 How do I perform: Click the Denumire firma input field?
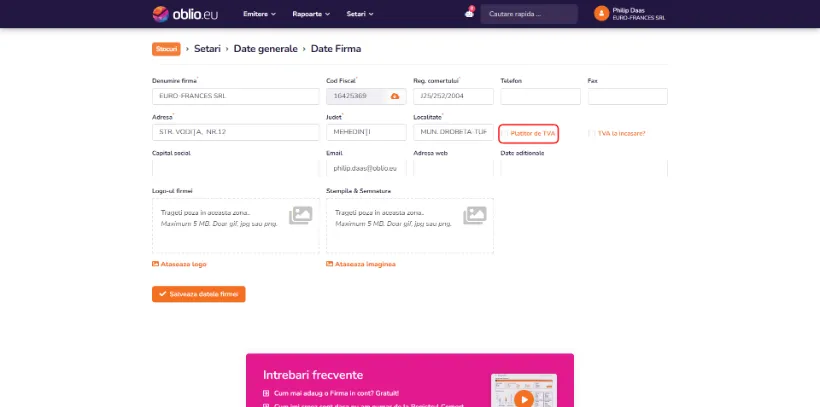[x=236, y=96]
